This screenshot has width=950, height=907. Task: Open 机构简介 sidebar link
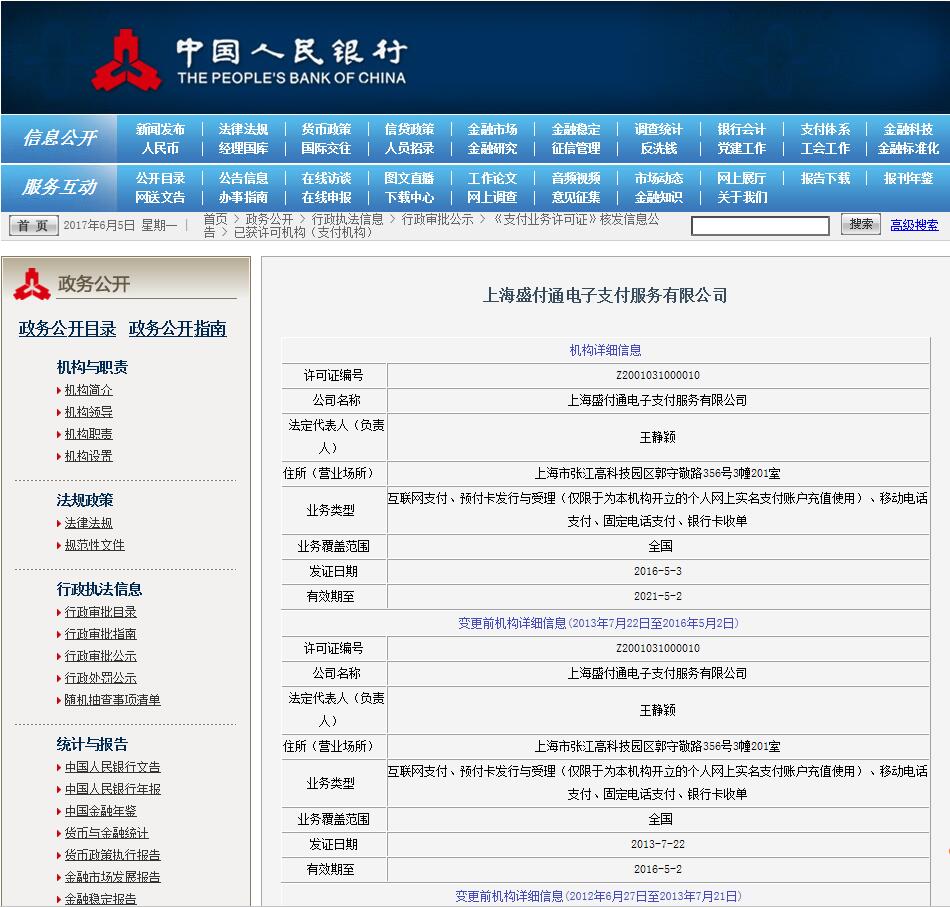[88, 390]
